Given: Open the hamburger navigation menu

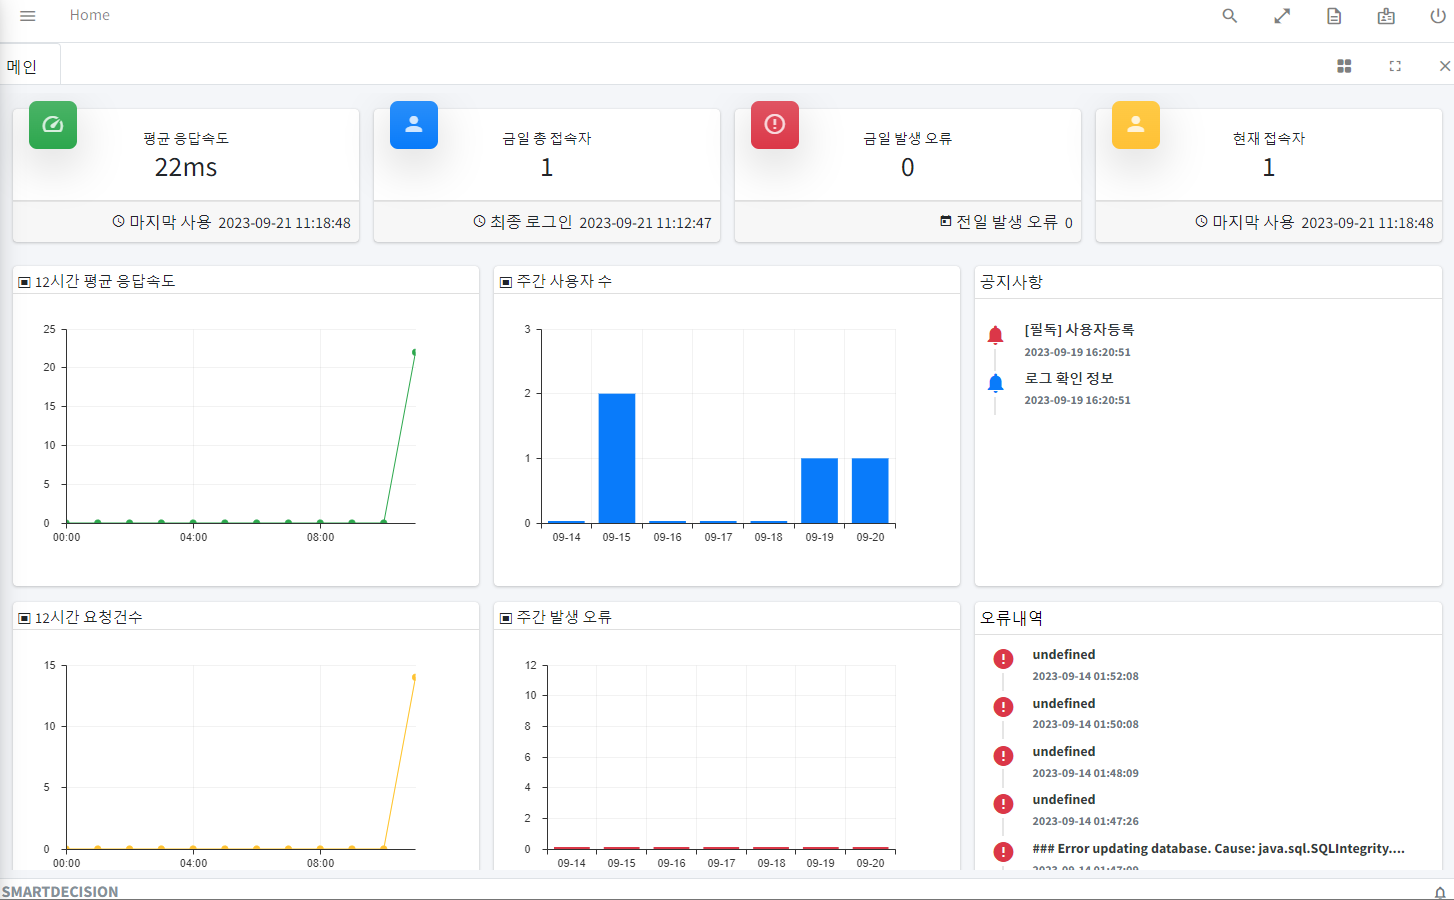Looking at the screenshot, I should pyautogui.click(x=28, y=16).
